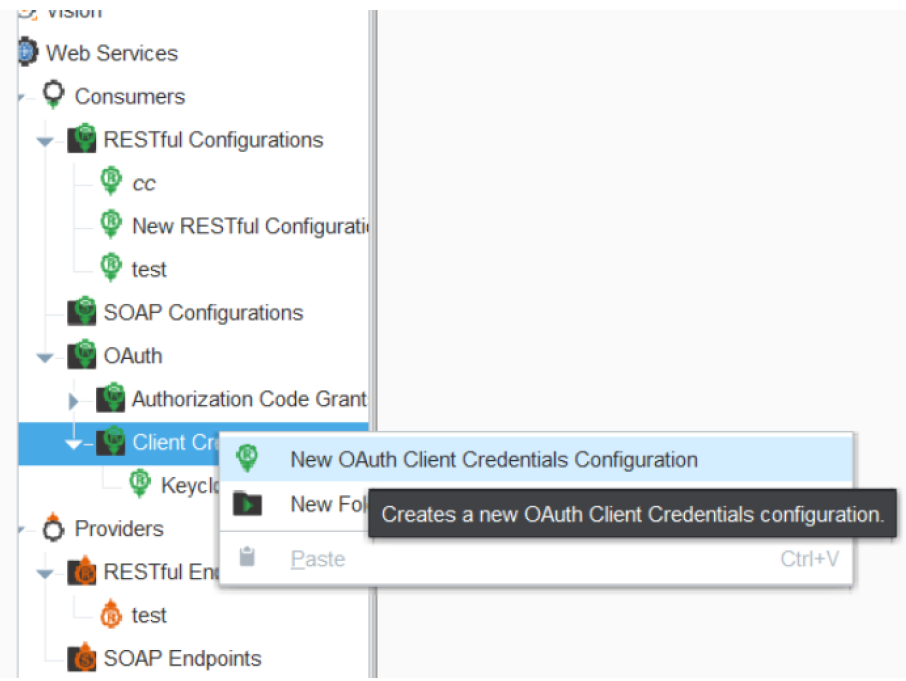This screenshot has width=906, height=681.
Task: Click the green icon beside cc
Action: 111,182
